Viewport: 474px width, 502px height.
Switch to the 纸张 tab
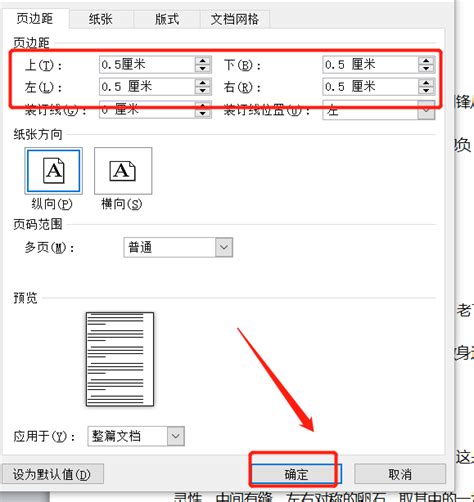coord(101,19)
